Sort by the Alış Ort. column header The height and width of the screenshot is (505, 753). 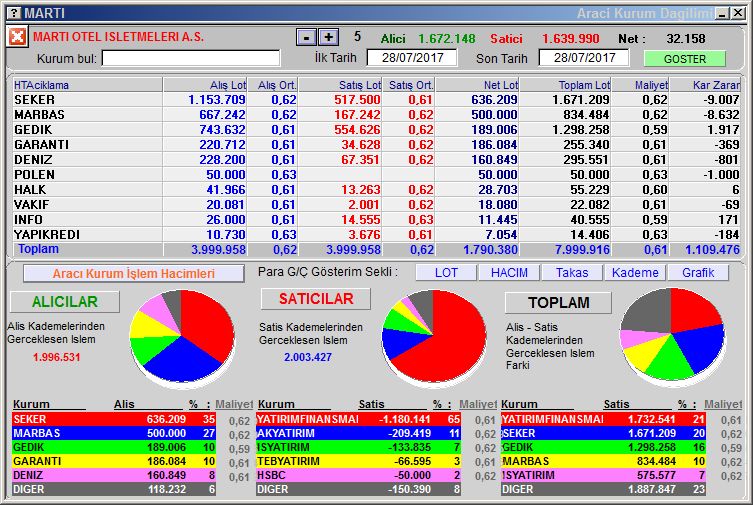point(273,85)
